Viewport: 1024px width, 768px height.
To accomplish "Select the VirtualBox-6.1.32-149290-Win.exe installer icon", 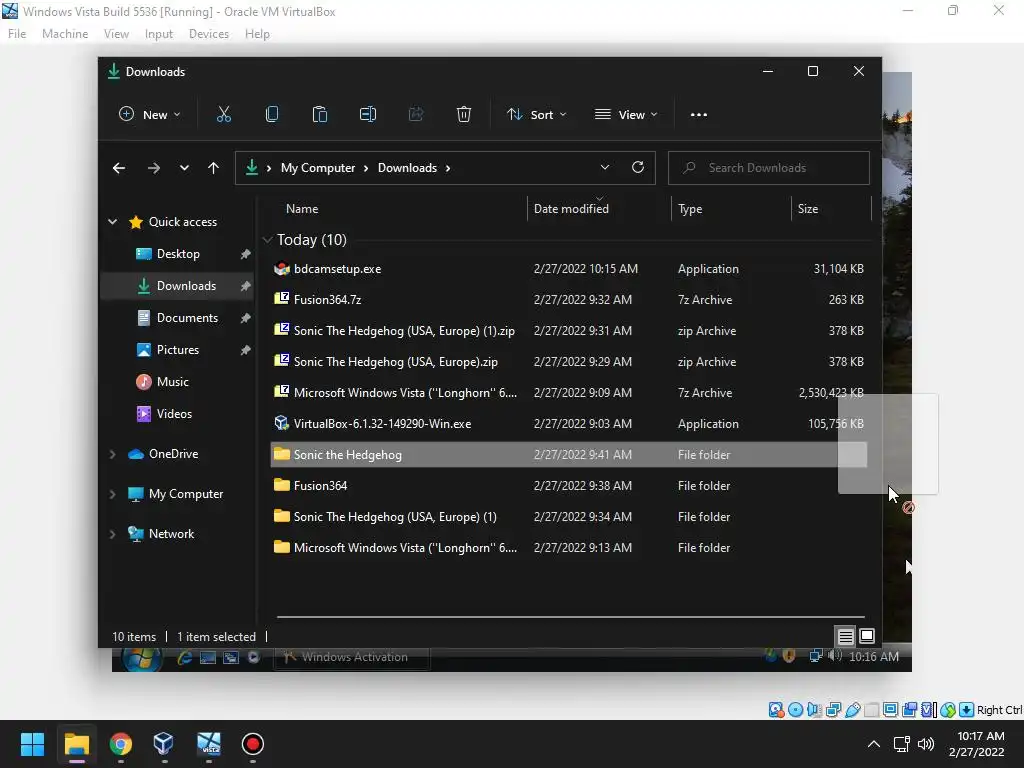I will (x=281, y=423).
